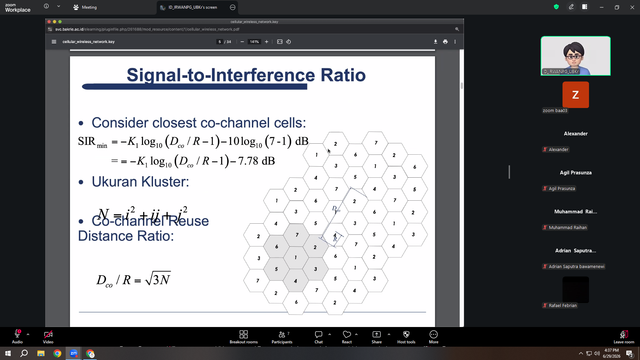Print the PDF document
This screenshot has width=640, height=360.
(x=445, y=42)
